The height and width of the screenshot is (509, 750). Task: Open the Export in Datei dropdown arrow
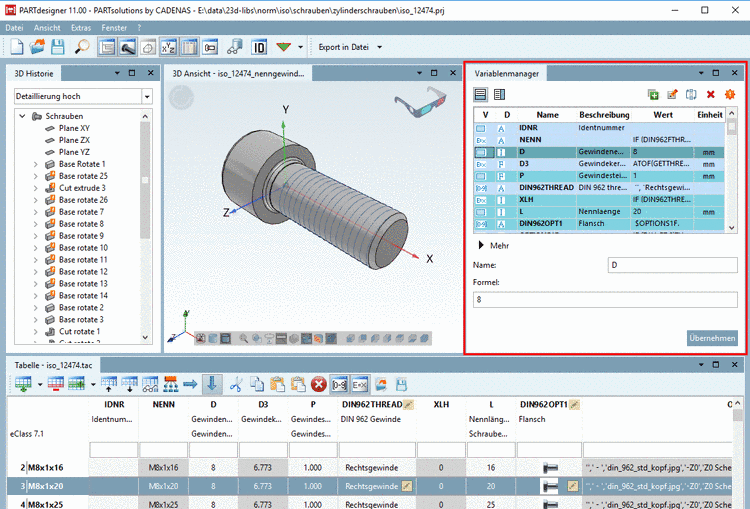tap(381, 47)
